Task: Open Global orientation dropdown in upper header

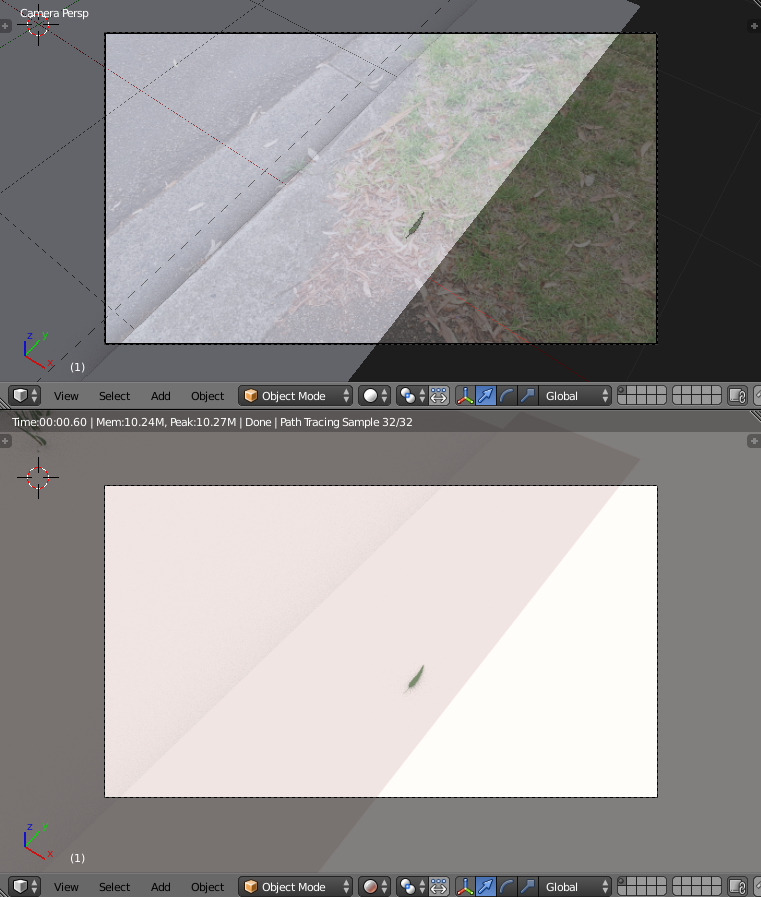Action: pos(575,396)
